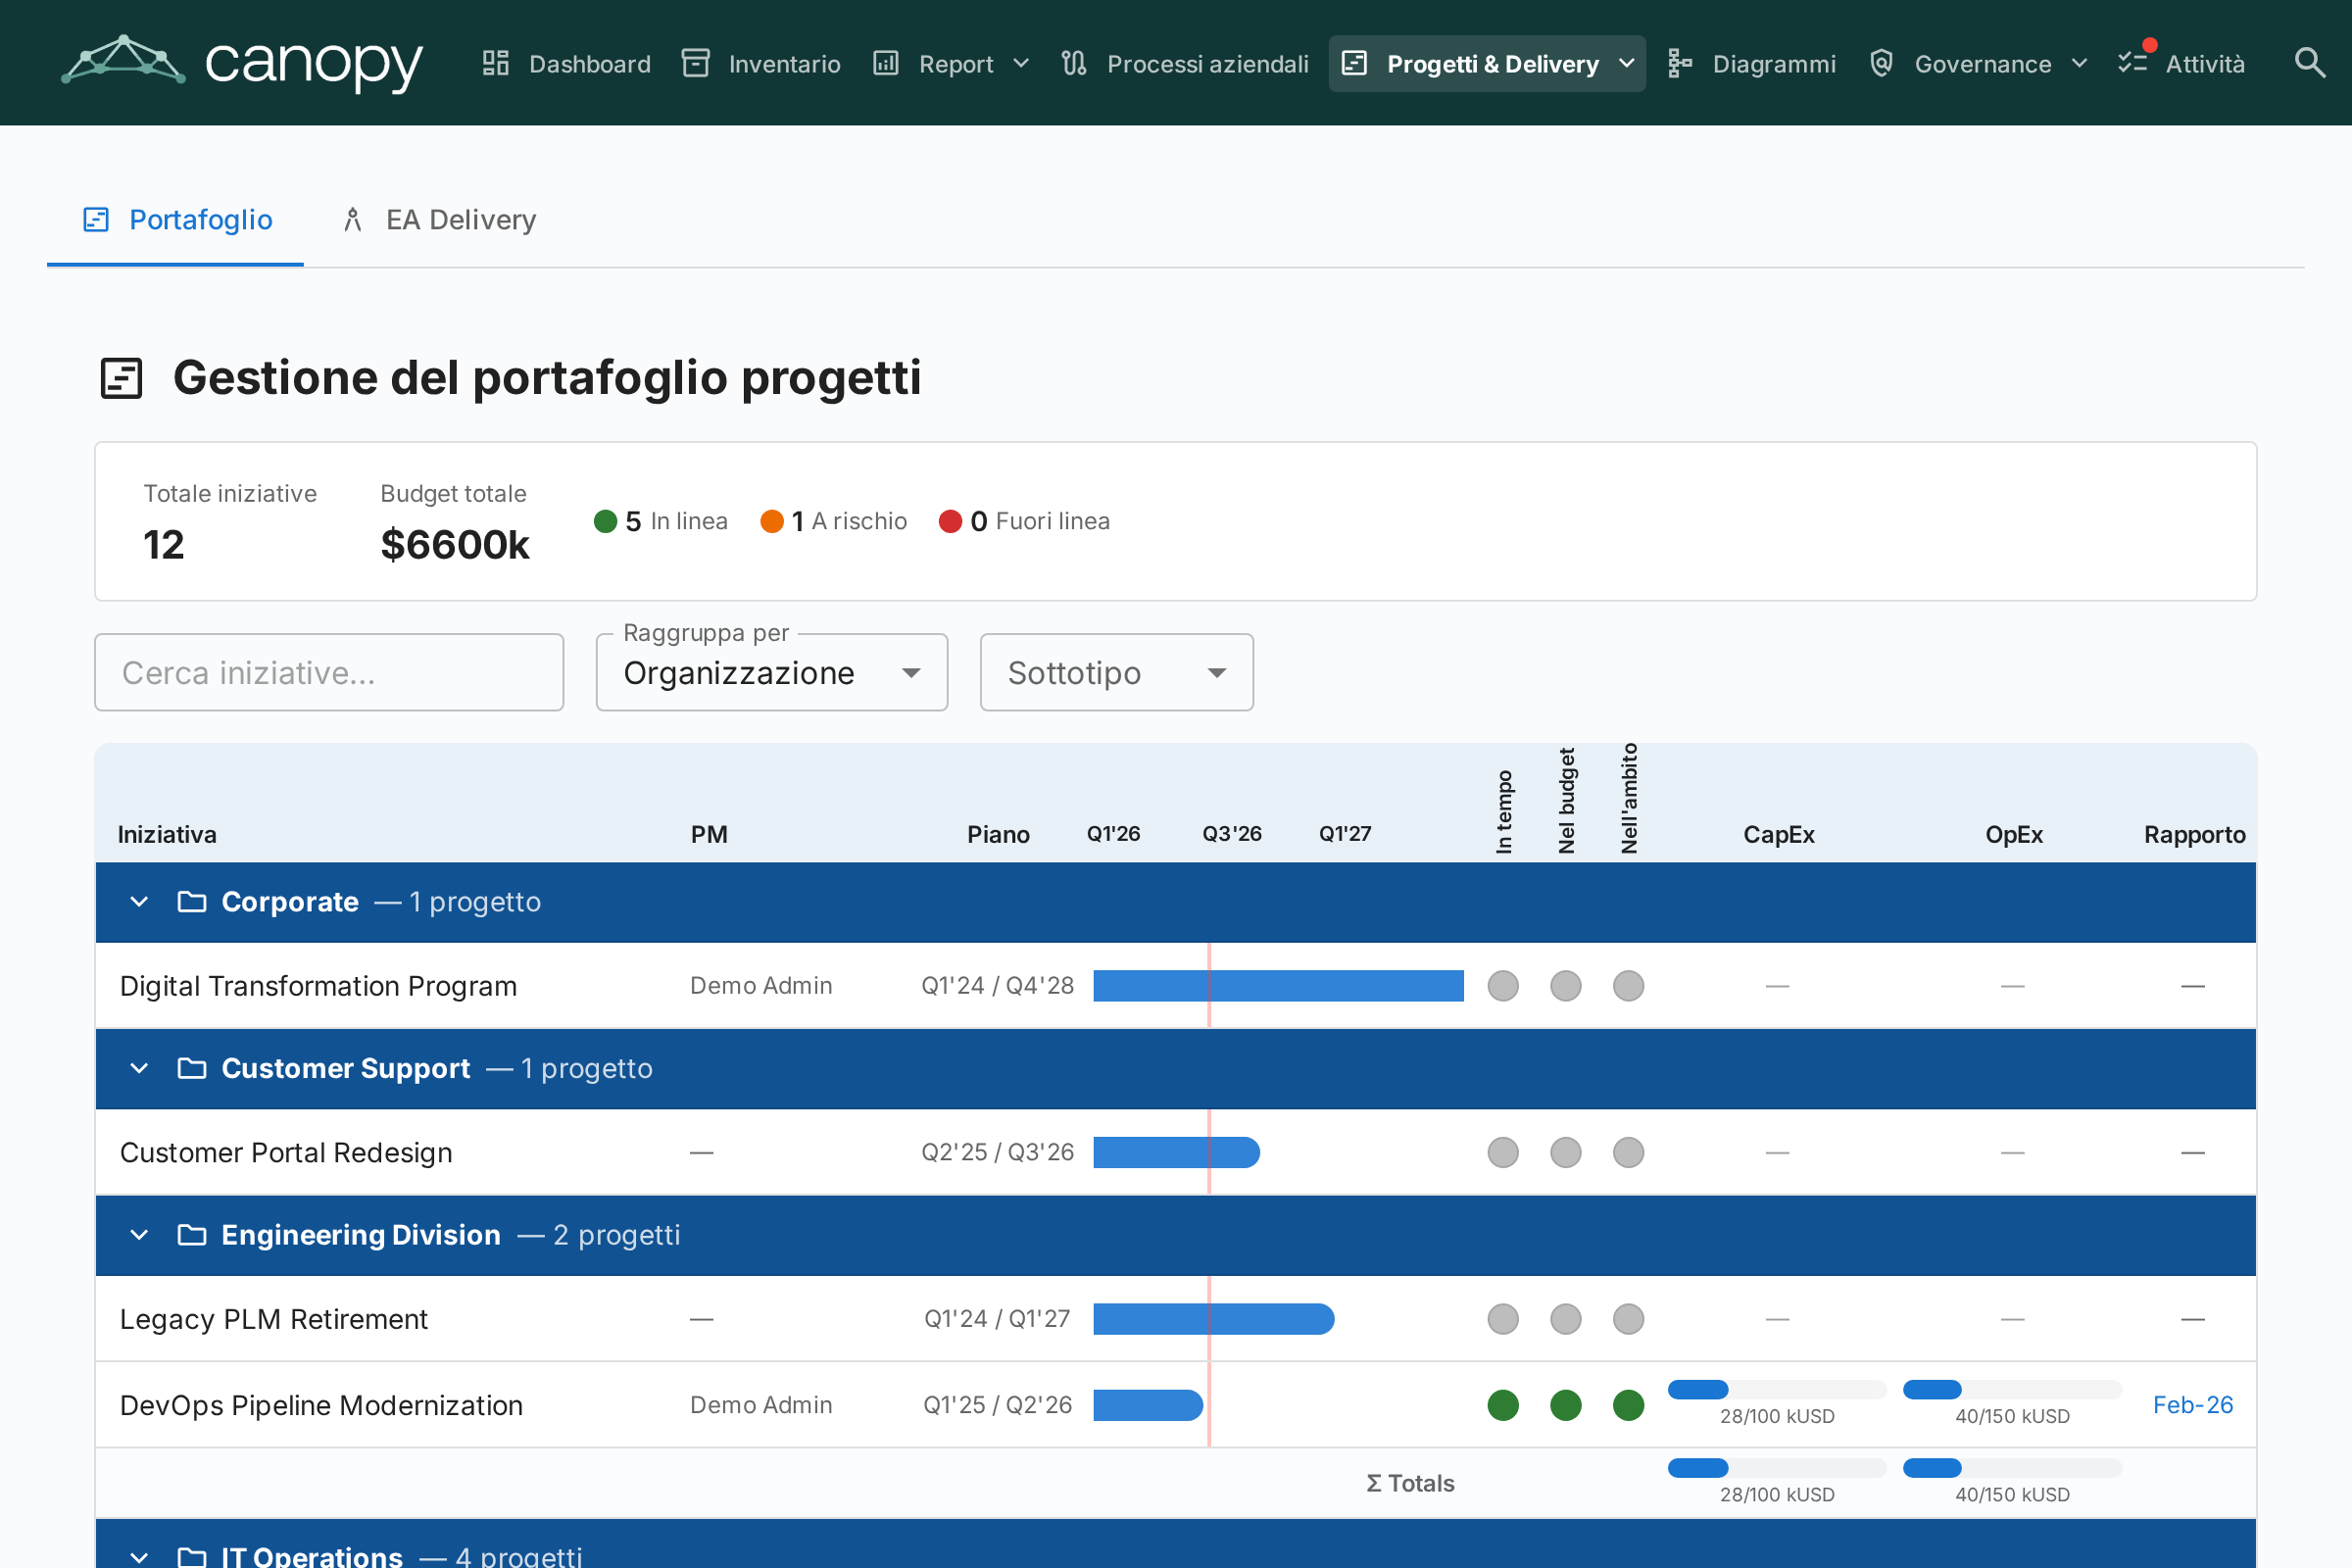This screenshot has width=2352, height=1568.
Task: Click the Canopy logo
Action: [x=242, y=62]
